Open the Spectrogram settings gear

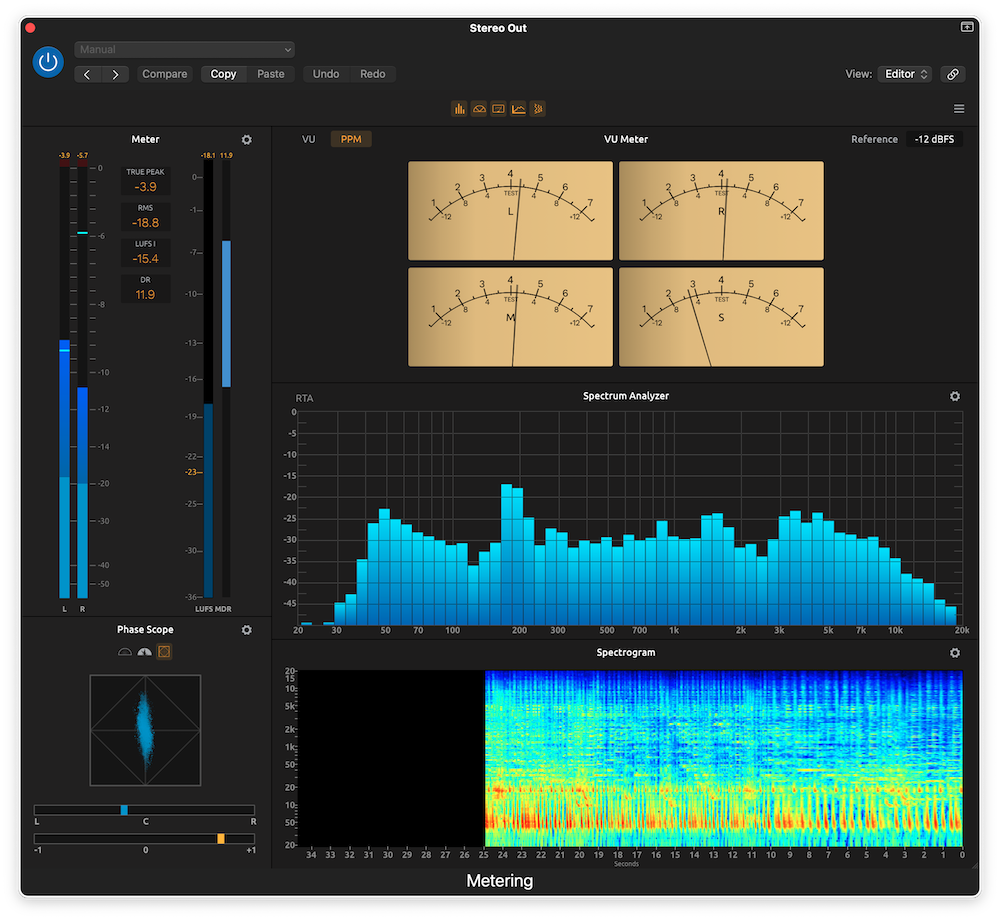(955, 652)
